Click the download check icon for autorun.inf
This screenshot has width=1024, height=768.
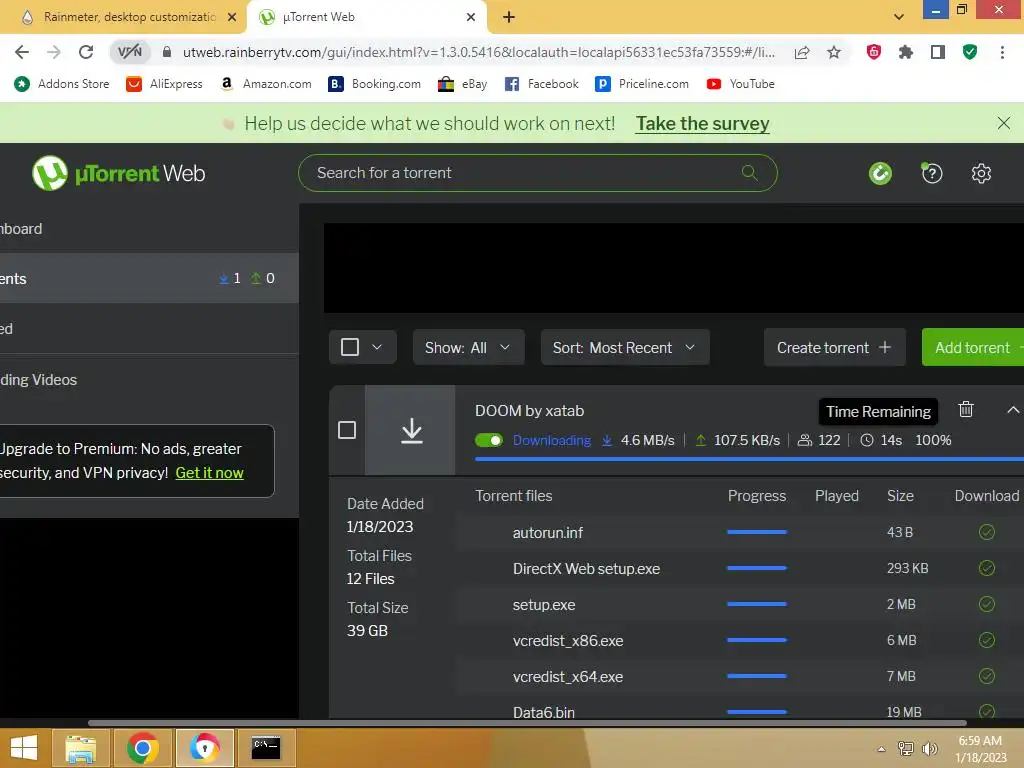click(987, 532)
